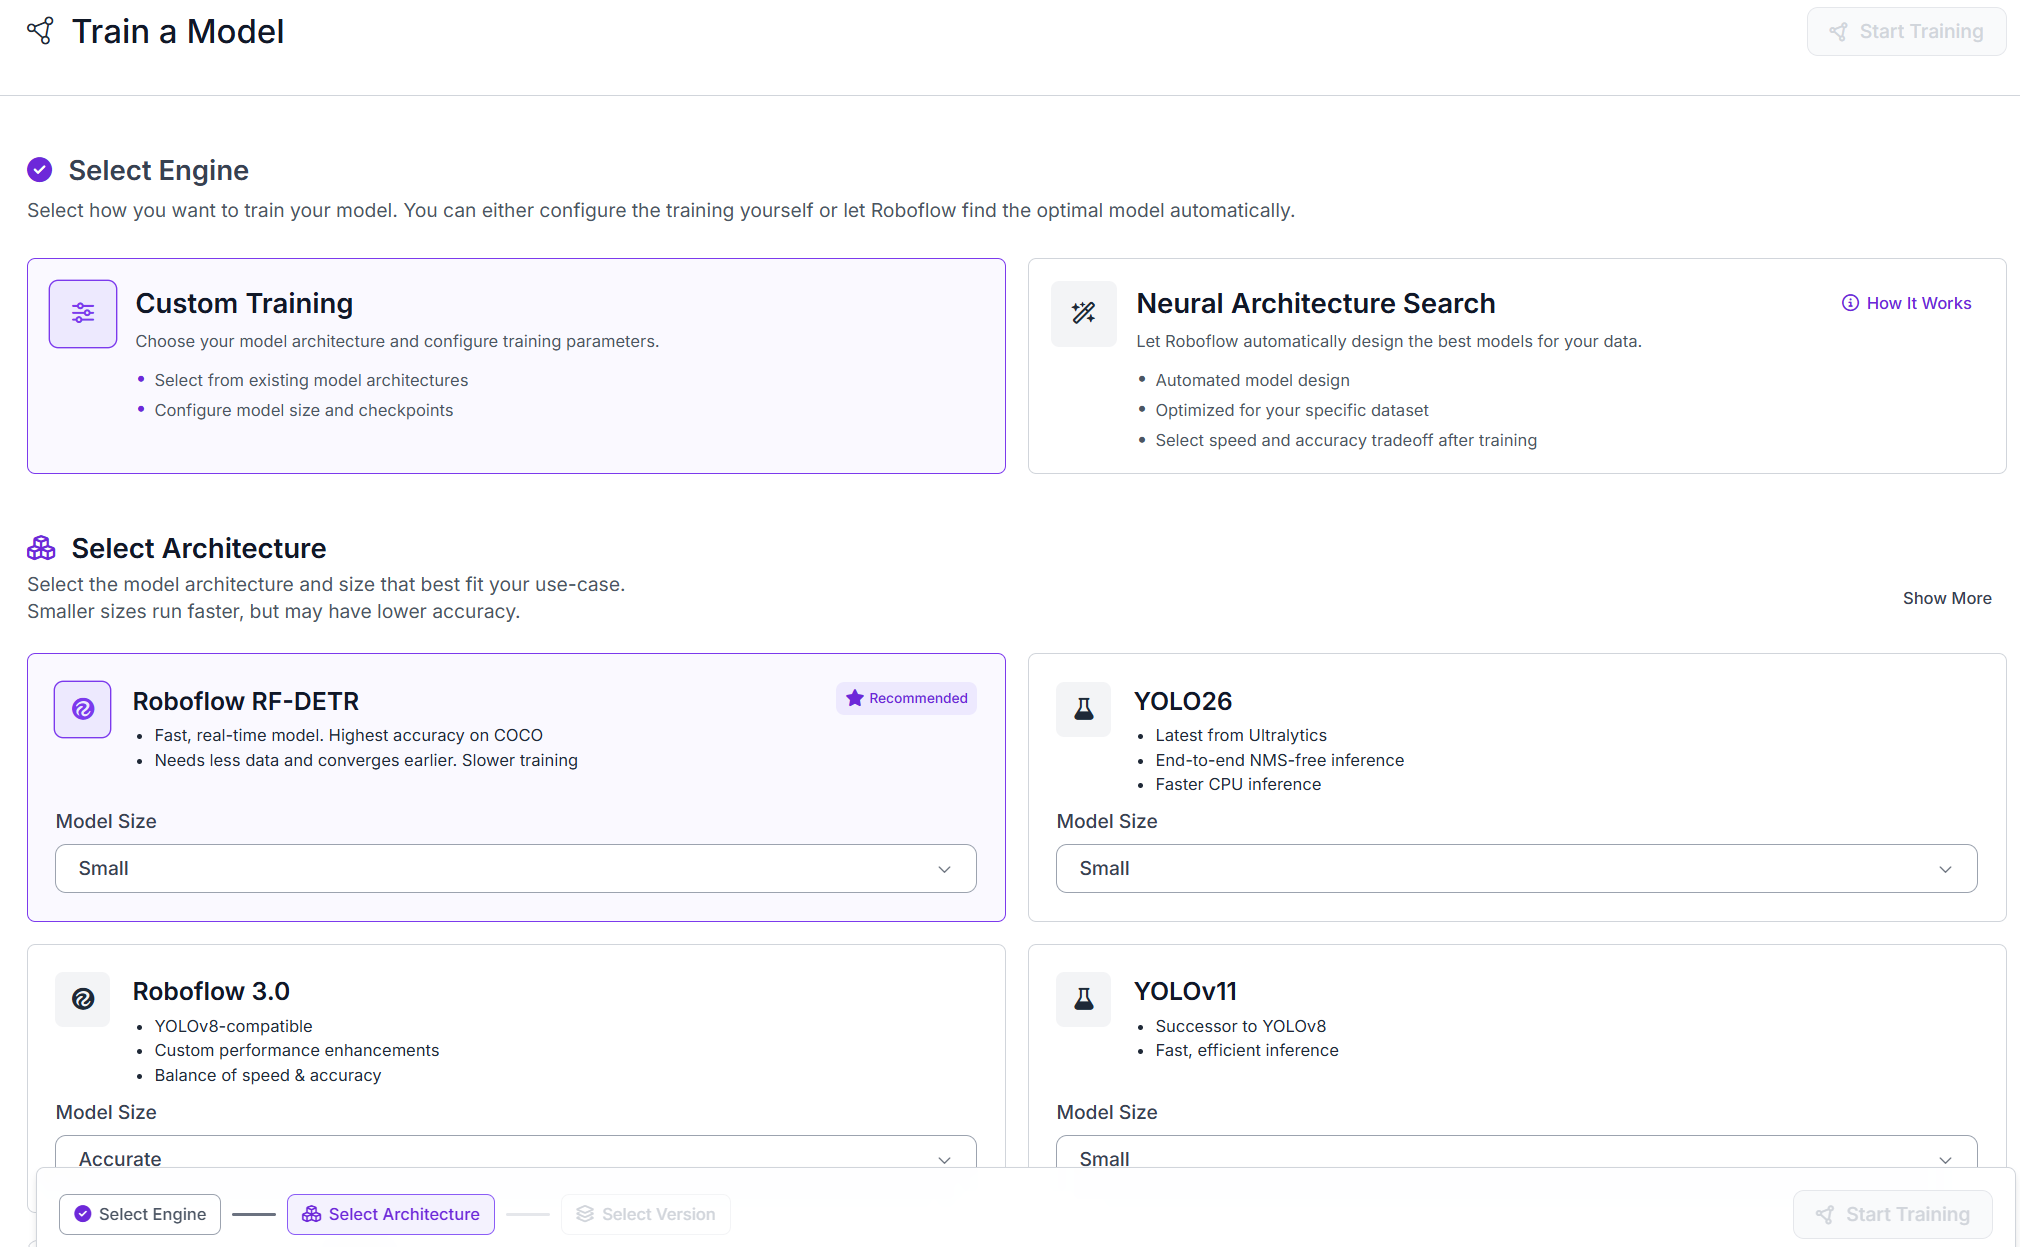Screen dimensions: 2020x1247
Task: Choose the Neural Architecture Search engine card
Action: [1517, 366]
